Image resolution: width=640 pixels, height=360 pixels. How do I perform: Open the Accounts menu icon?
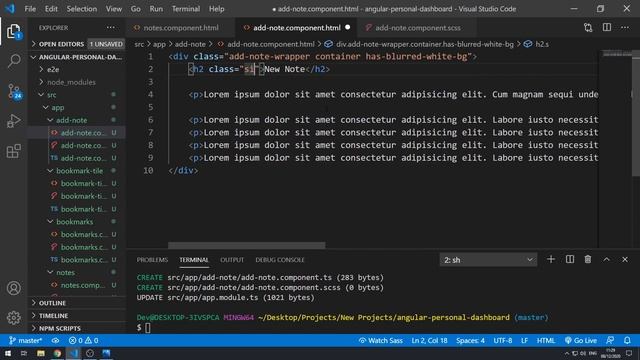[x=13, y=288]
